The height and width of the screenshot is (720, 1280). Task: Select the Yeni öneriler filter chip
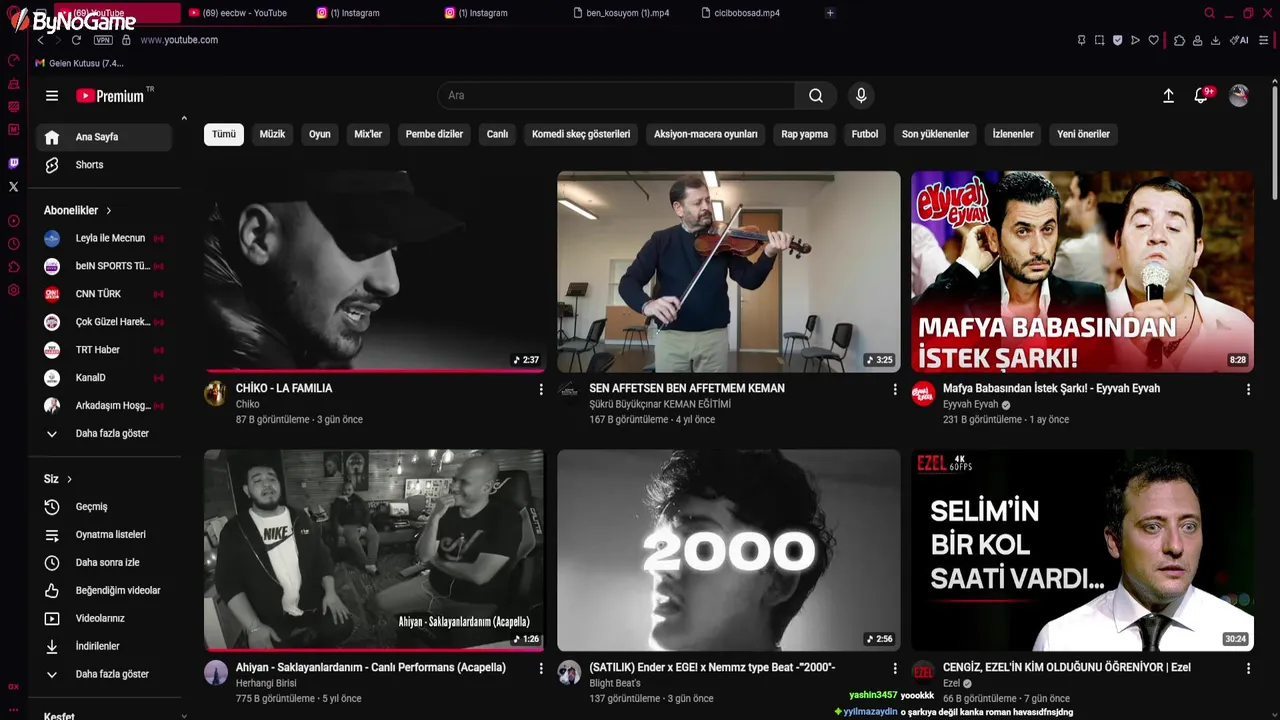(1083, 134)
